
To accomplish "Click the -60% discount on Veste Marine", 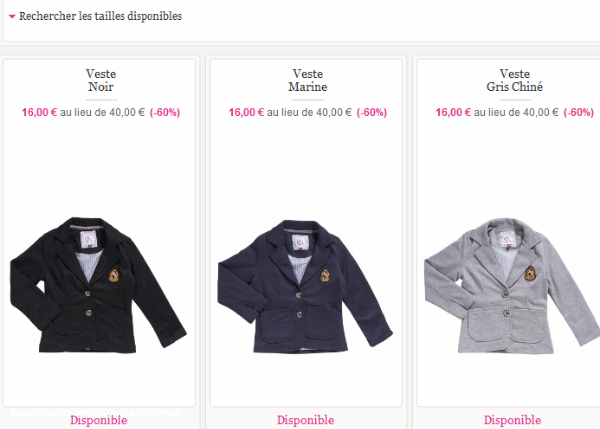I will [x=372, y=113].
